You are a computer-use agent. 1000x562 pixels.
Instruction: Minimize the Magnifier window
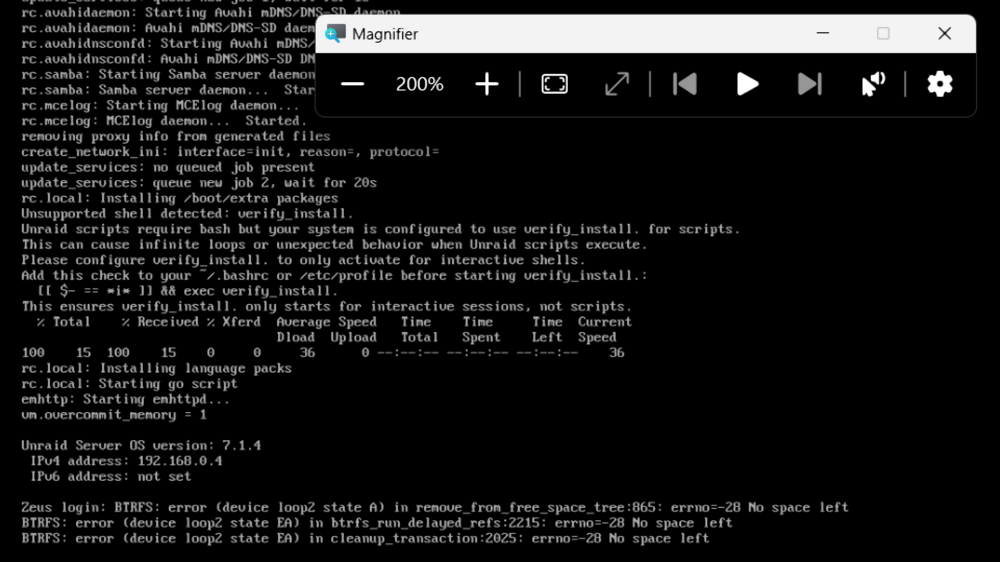pyautogui.click(x=823, y=33)
